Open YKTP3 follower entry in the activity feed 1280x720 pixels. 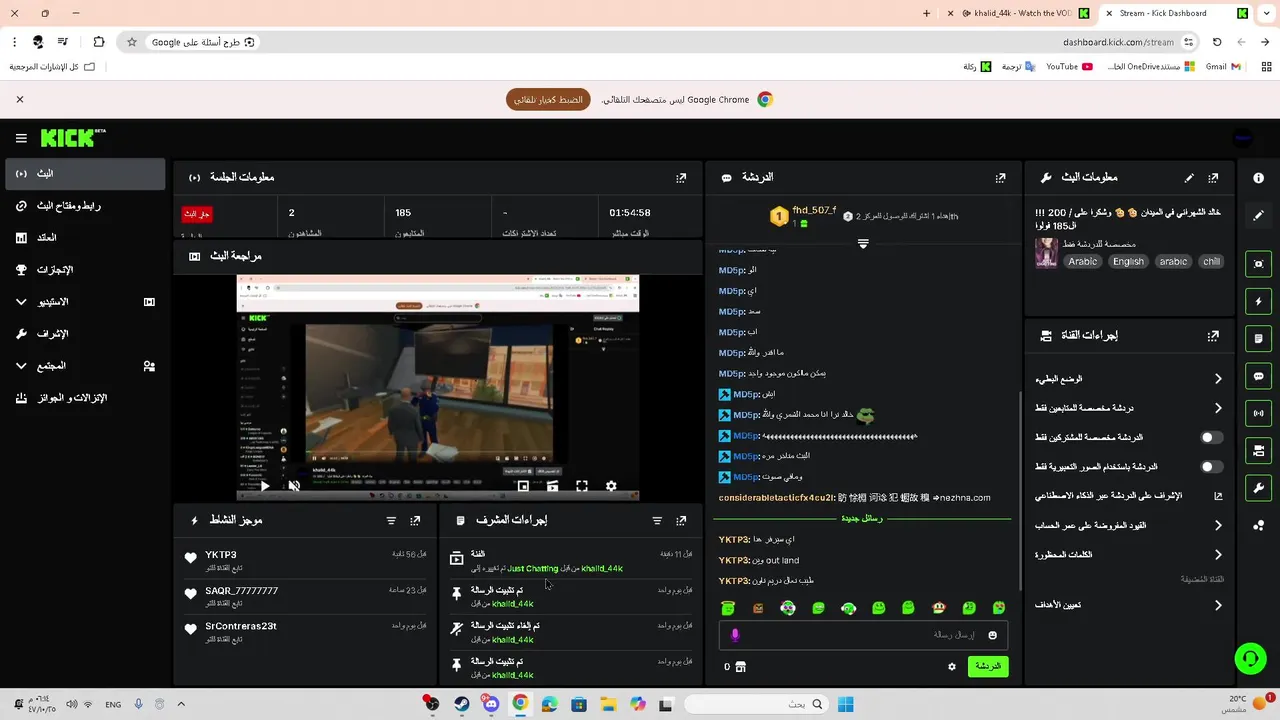pos(306,561)
